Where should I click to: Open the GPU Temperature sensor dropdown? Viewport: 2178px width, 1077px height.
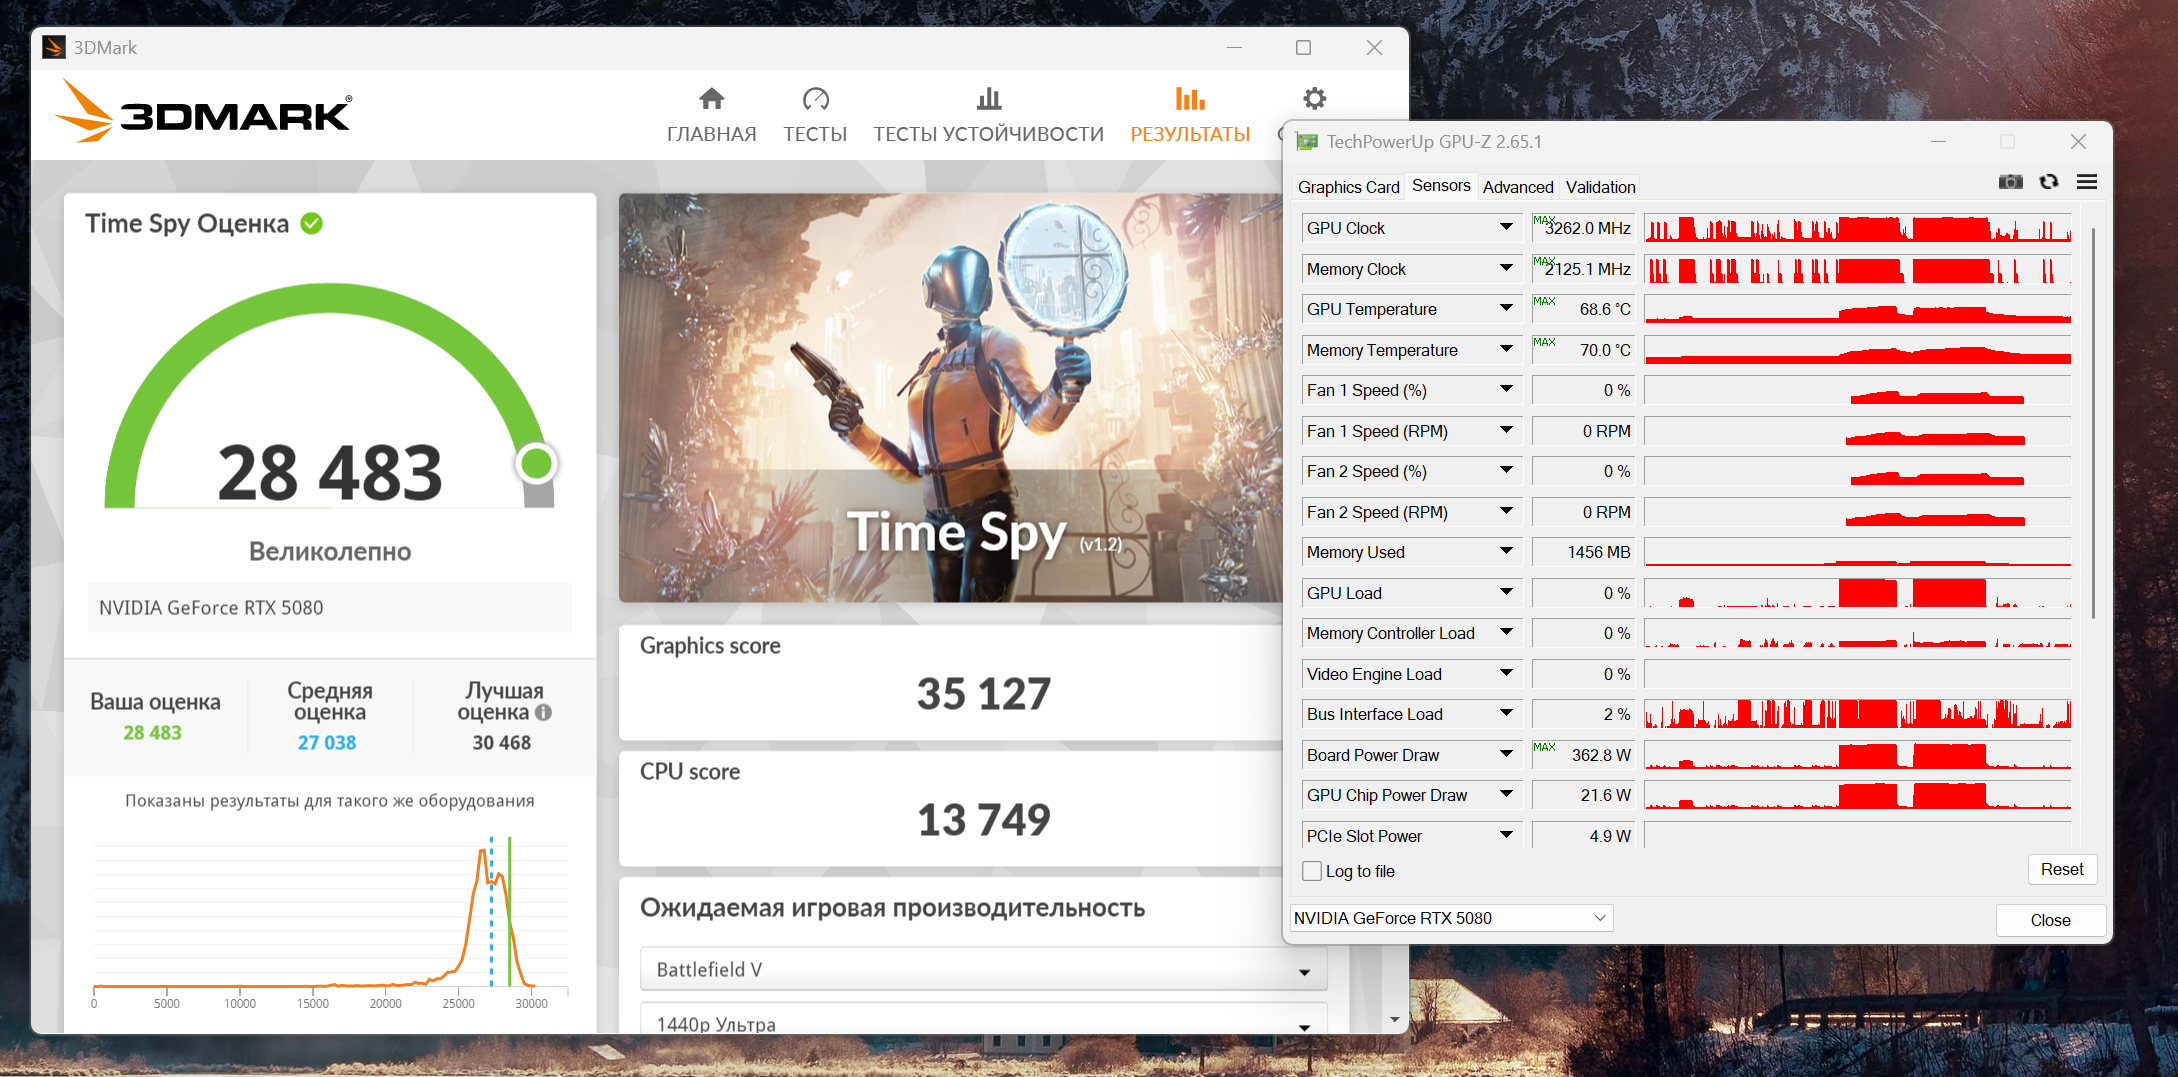click(1506, 309)
